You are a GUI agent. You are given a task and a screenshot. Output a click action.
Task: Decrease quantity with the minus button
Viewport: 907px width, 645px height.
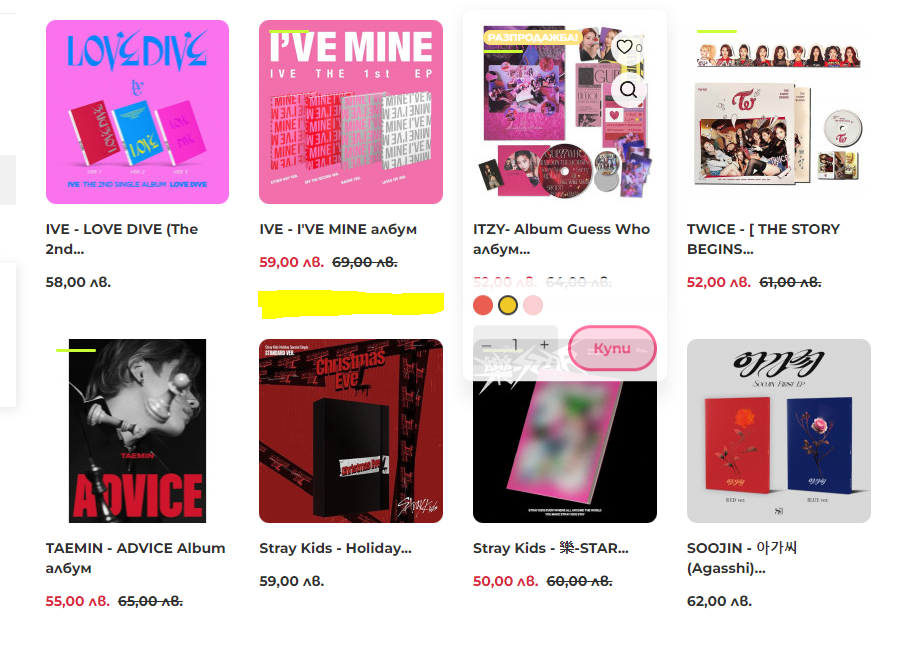point(486,345)
